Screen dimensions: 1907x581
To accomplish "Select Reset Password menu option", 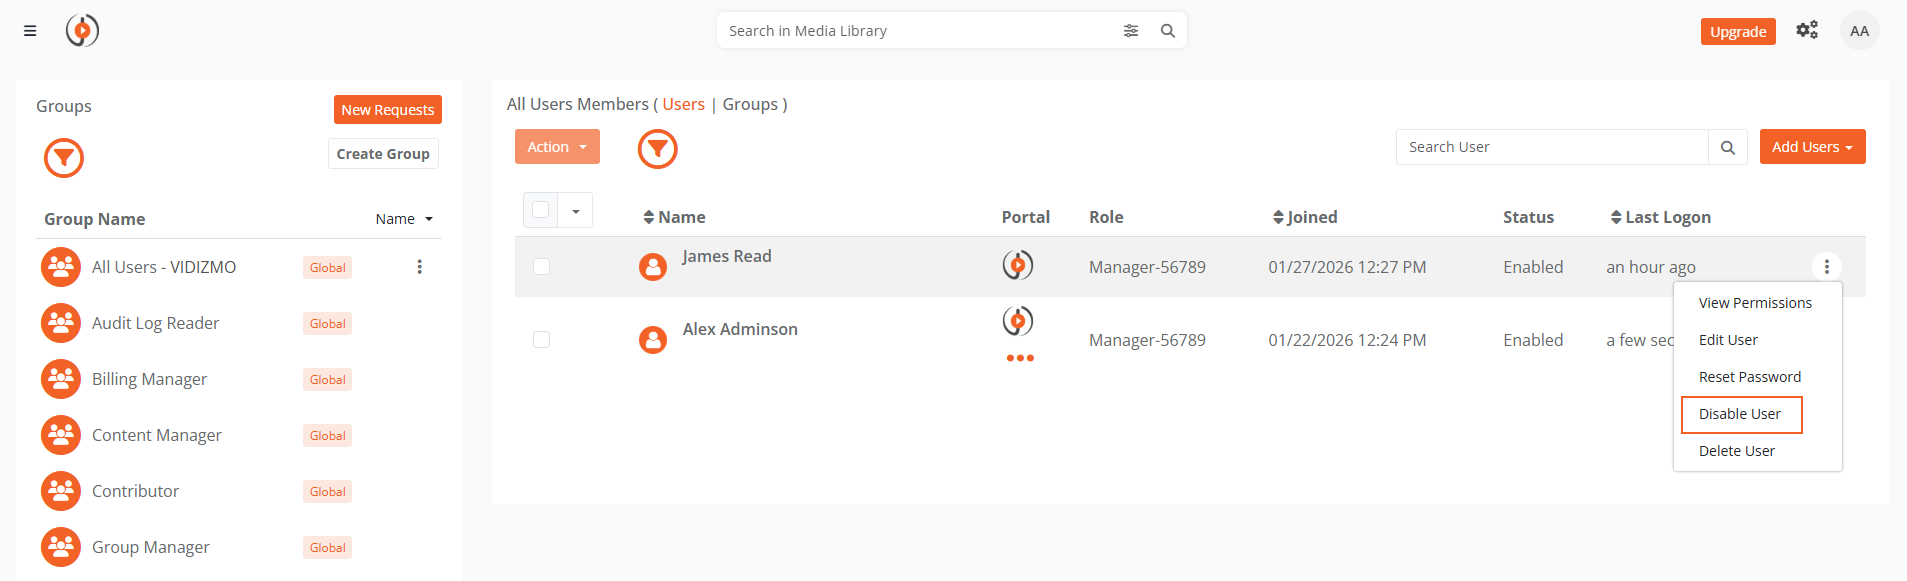I will click(x=1750, y=377).
